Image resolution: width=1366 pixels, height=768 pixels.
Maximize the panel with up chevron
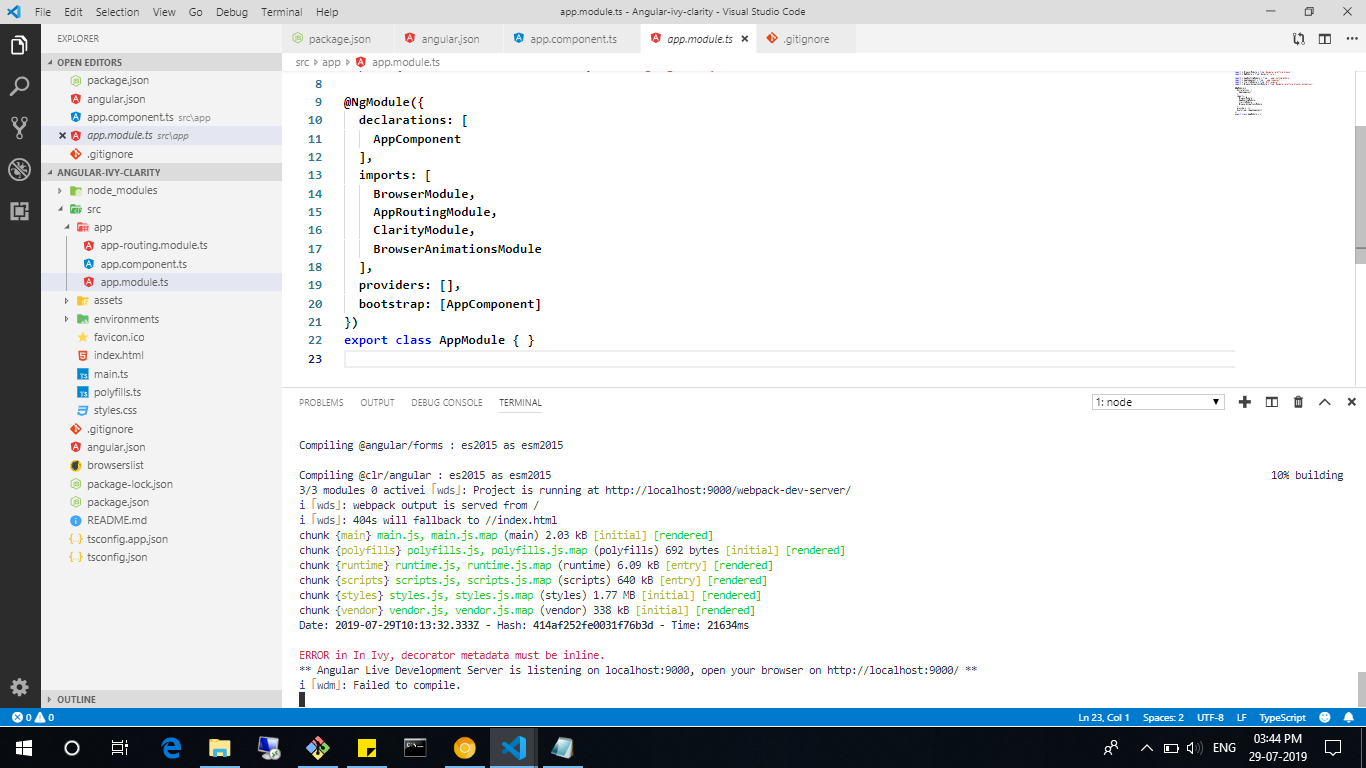(x=1324, y=402)
